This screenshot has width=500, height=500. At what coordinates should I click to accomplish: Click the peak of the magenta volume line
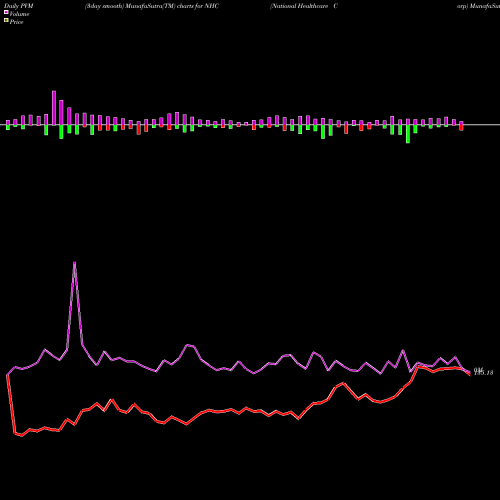74,263
